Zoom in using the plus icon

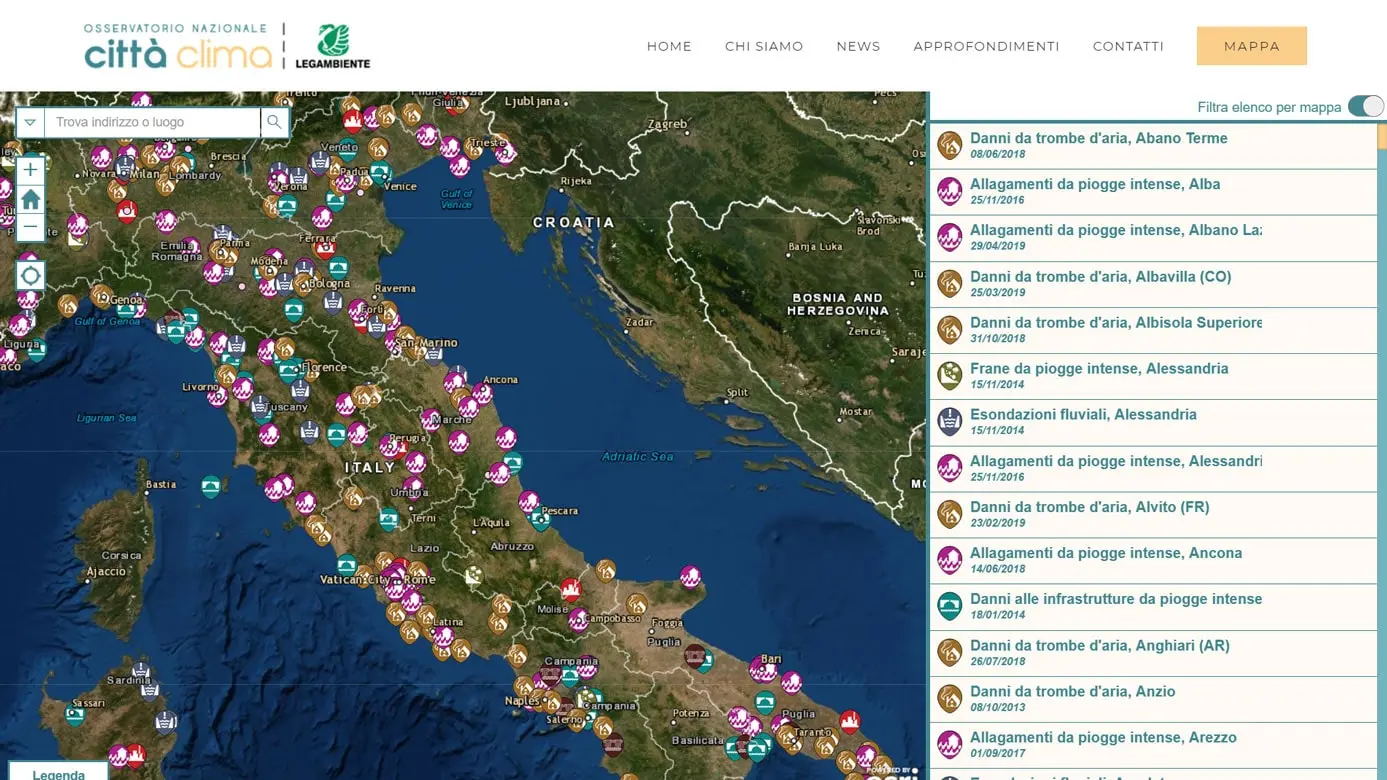click(29, 169)
